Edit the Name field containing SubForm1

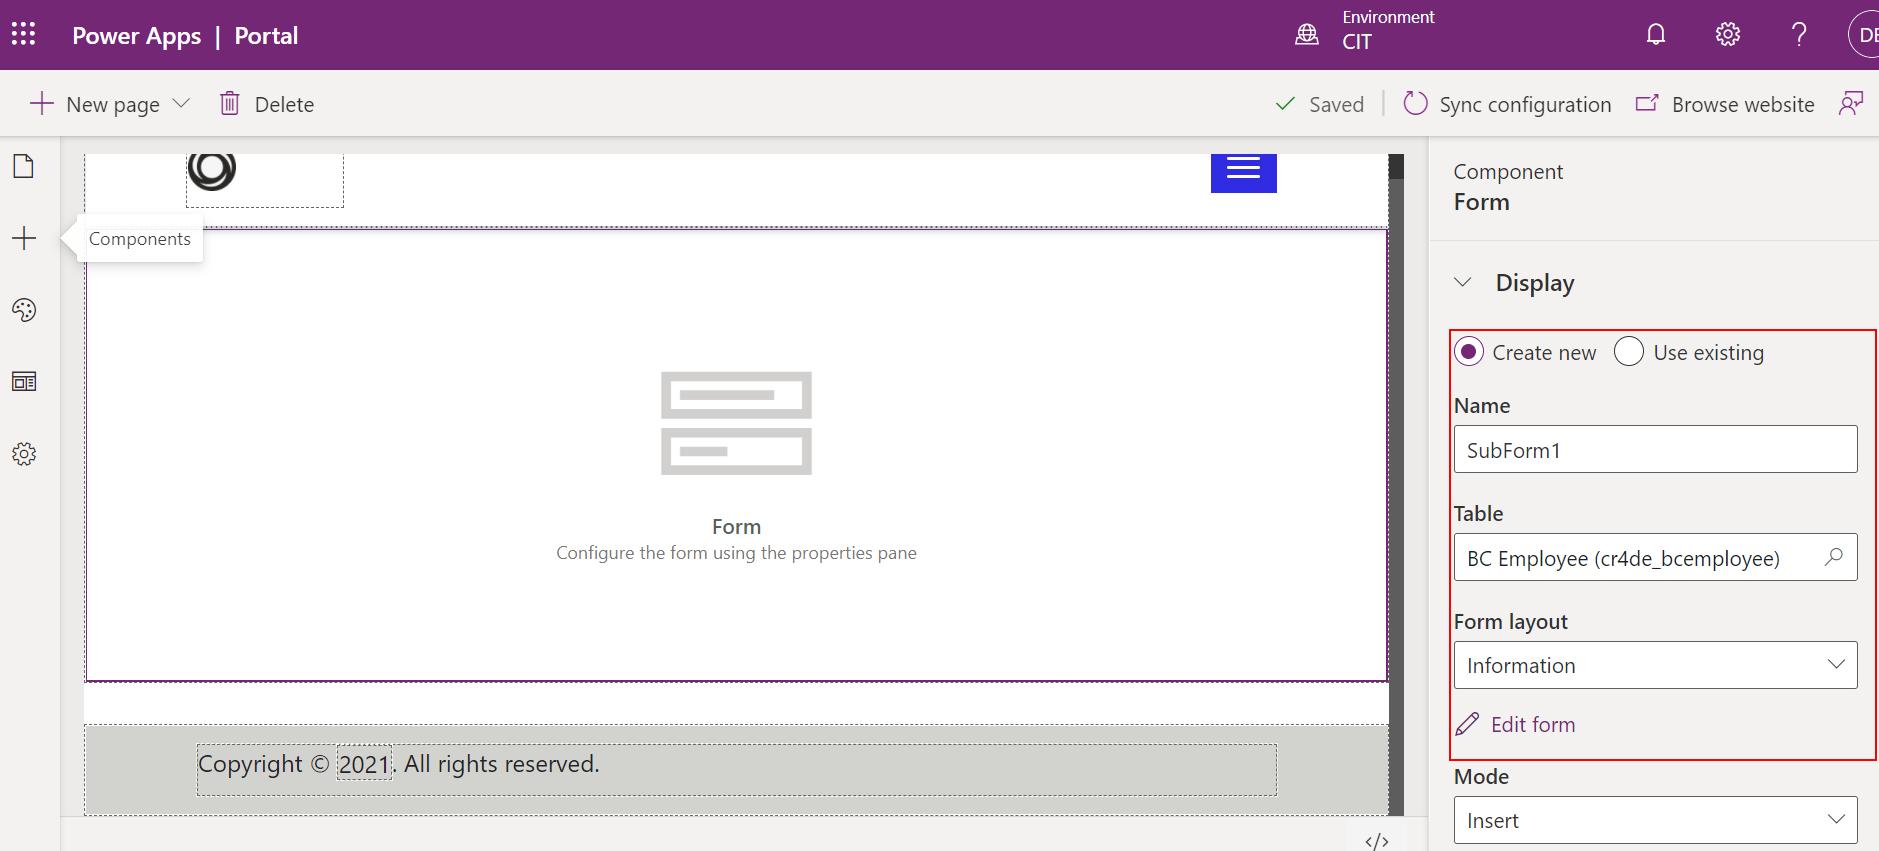[1656, 449]
